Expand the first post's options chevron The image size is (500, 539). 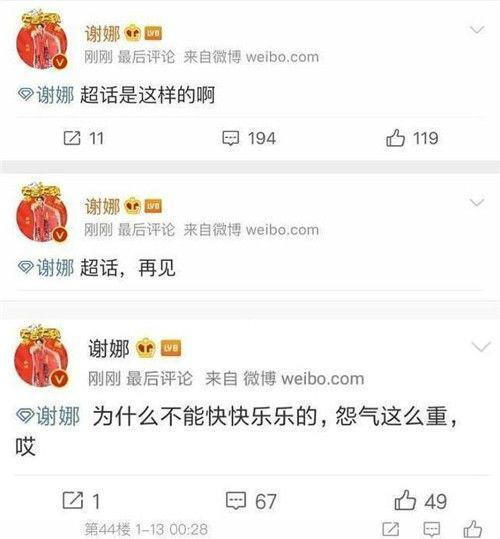[x=477, y=30]
